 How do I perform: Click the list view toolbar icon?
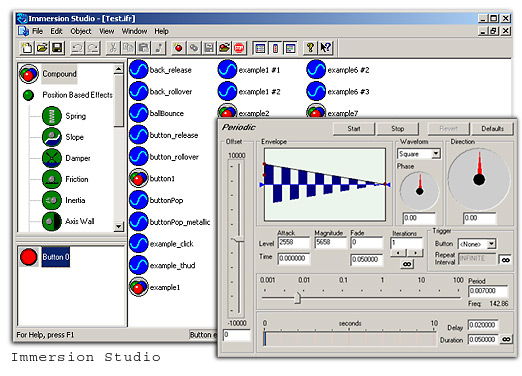[x=260, y=48]
